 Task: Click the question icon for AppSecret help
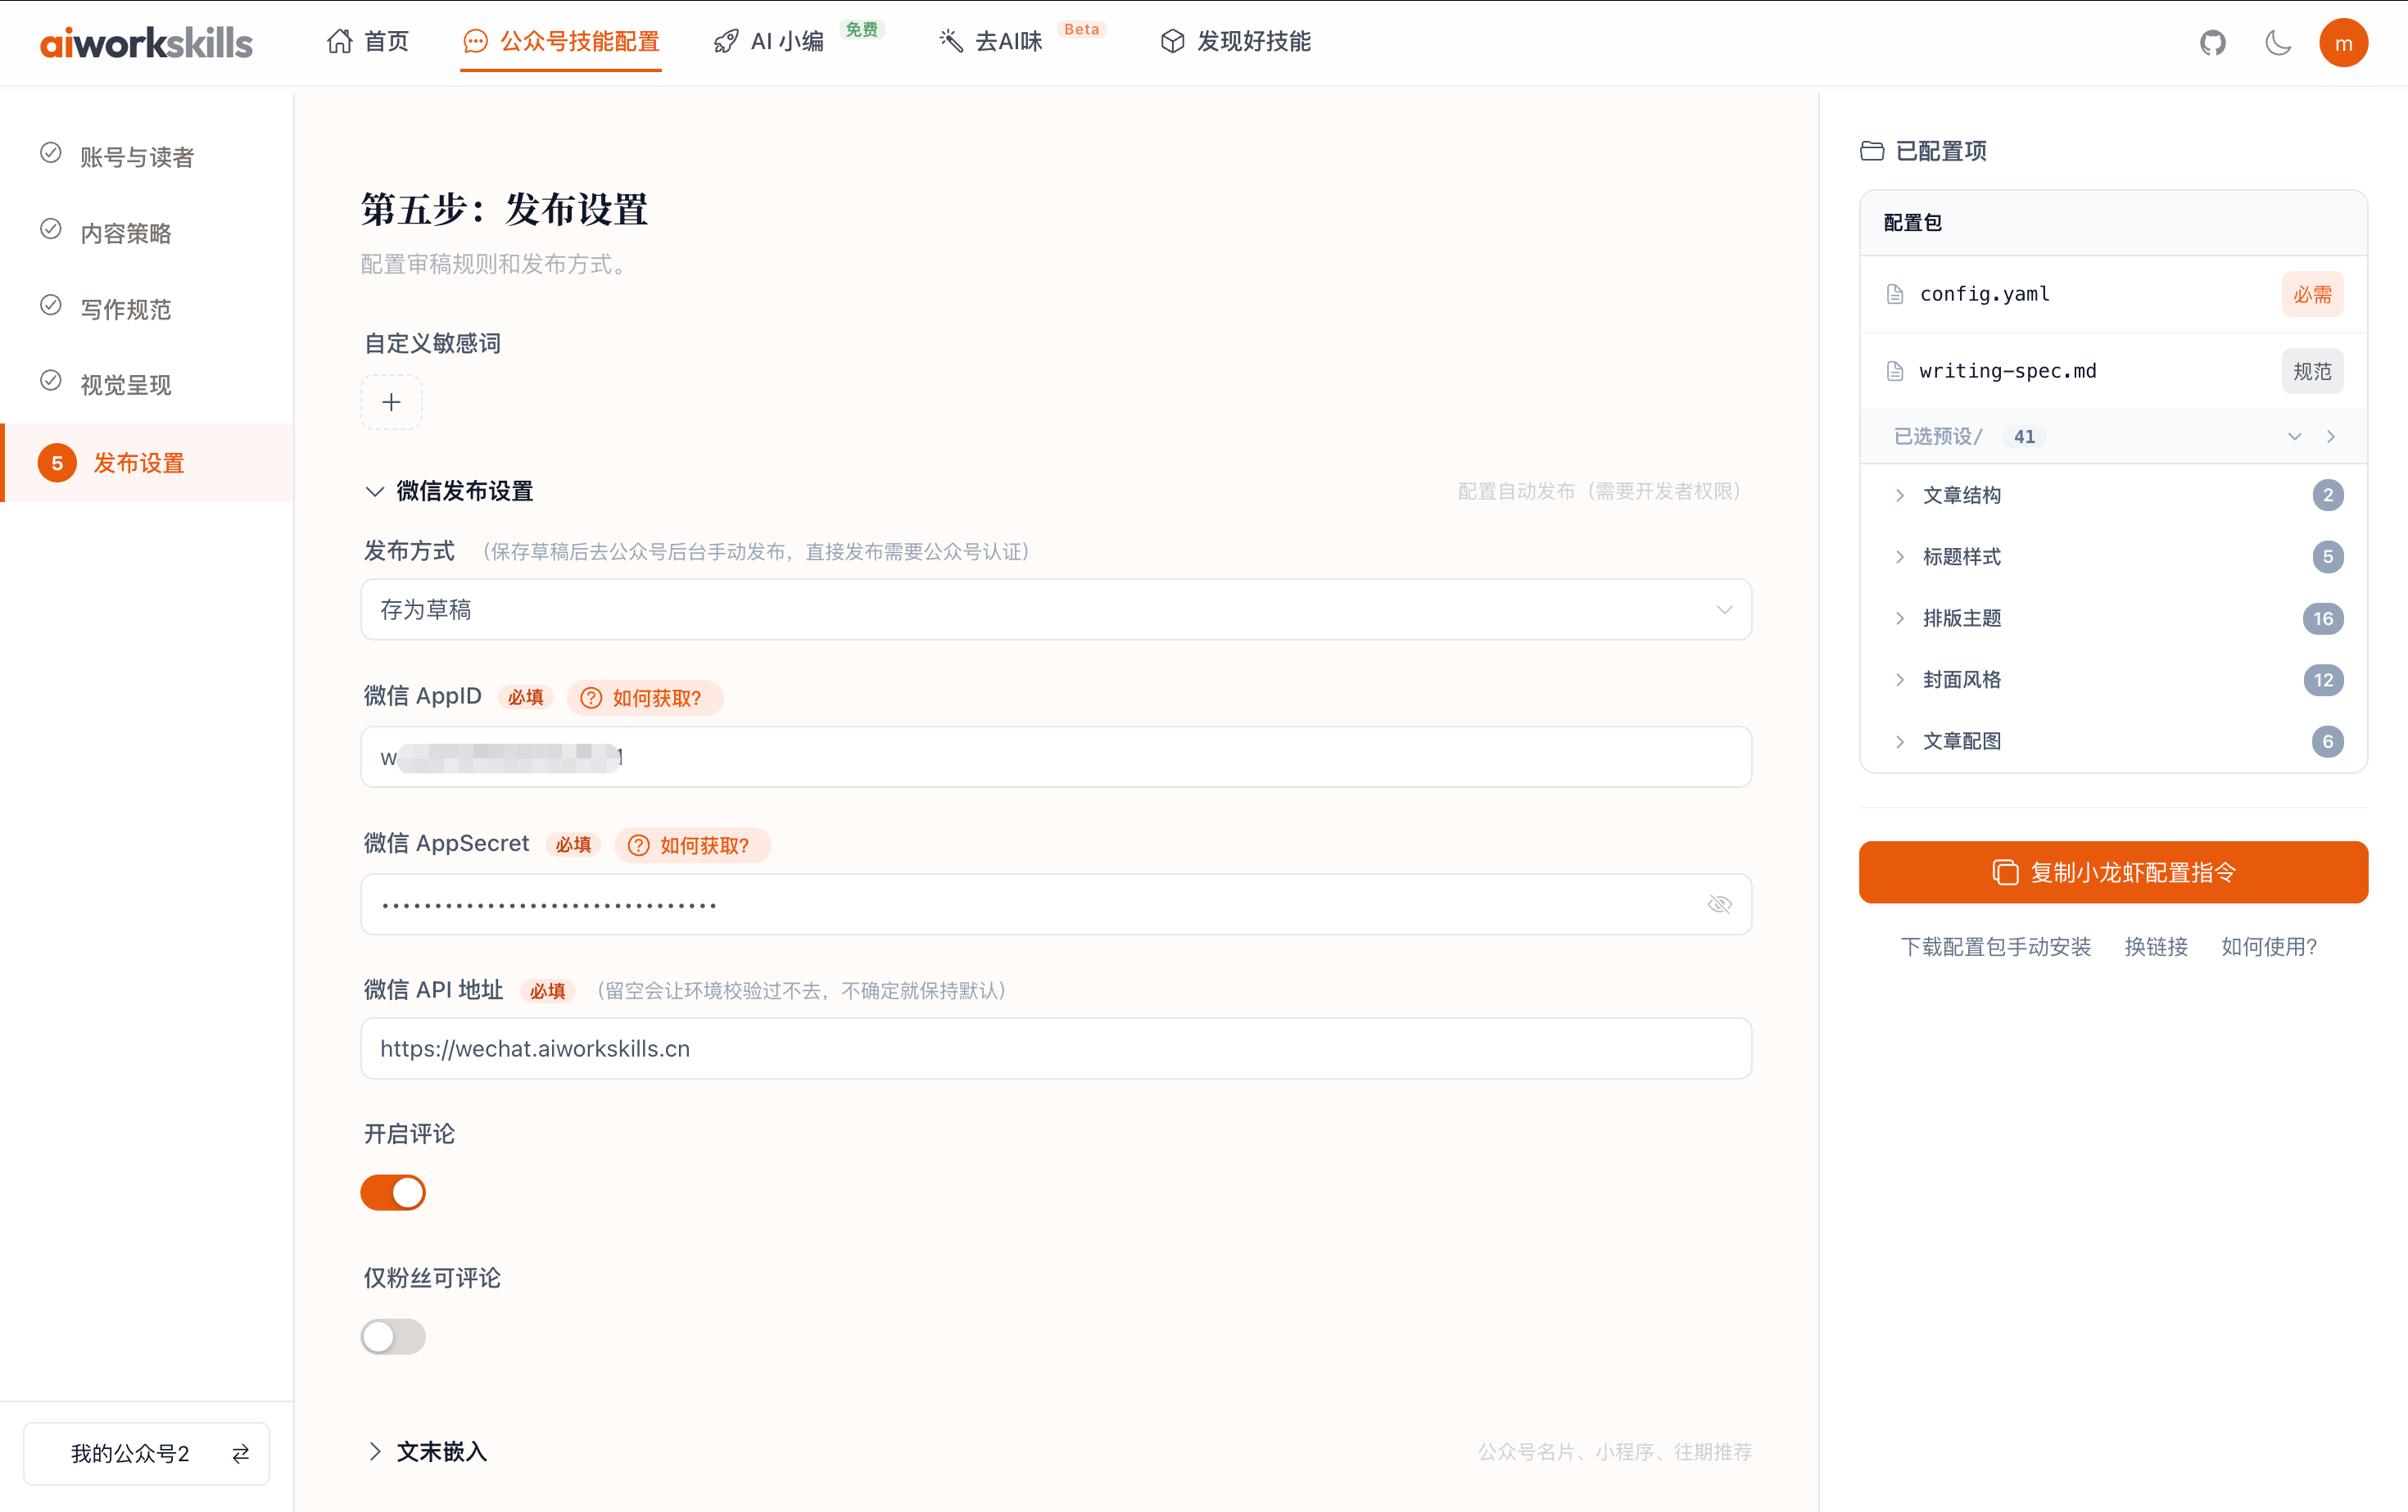638,845
